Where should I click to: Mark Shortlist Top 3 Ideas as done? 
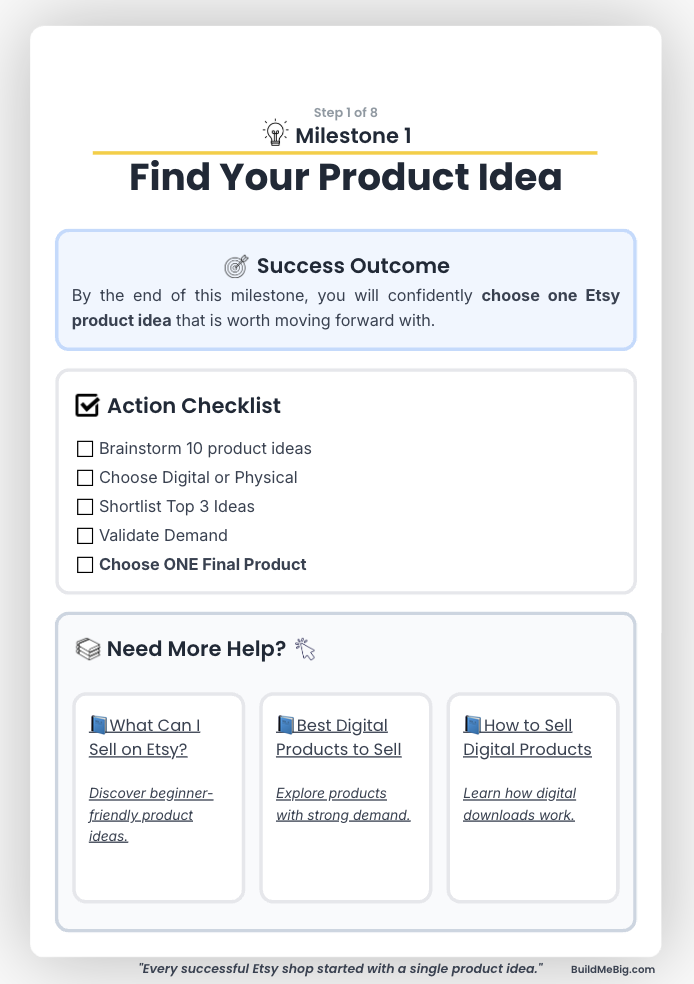[x=85, y=506]
